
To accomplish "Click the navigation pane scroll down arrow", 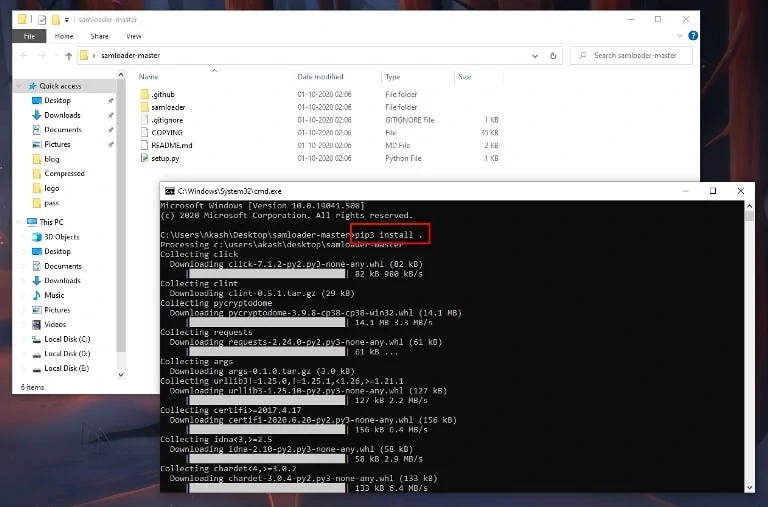I will click(x=121, y=375).
